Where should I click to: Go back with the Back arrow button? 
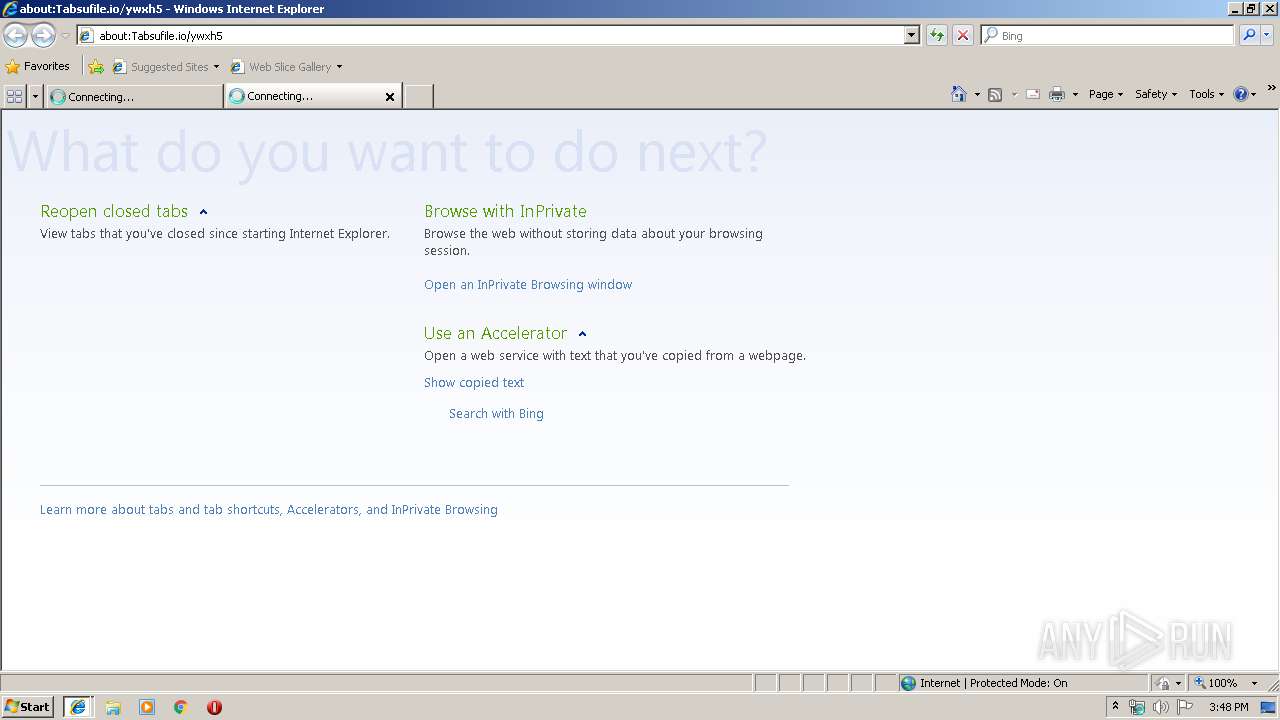tap(15, 35)
